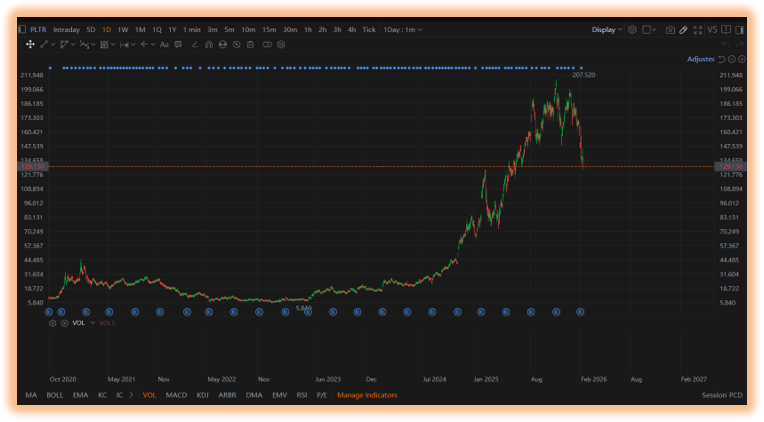
Task: Open Manage Indicators
Action: point(367,395)
